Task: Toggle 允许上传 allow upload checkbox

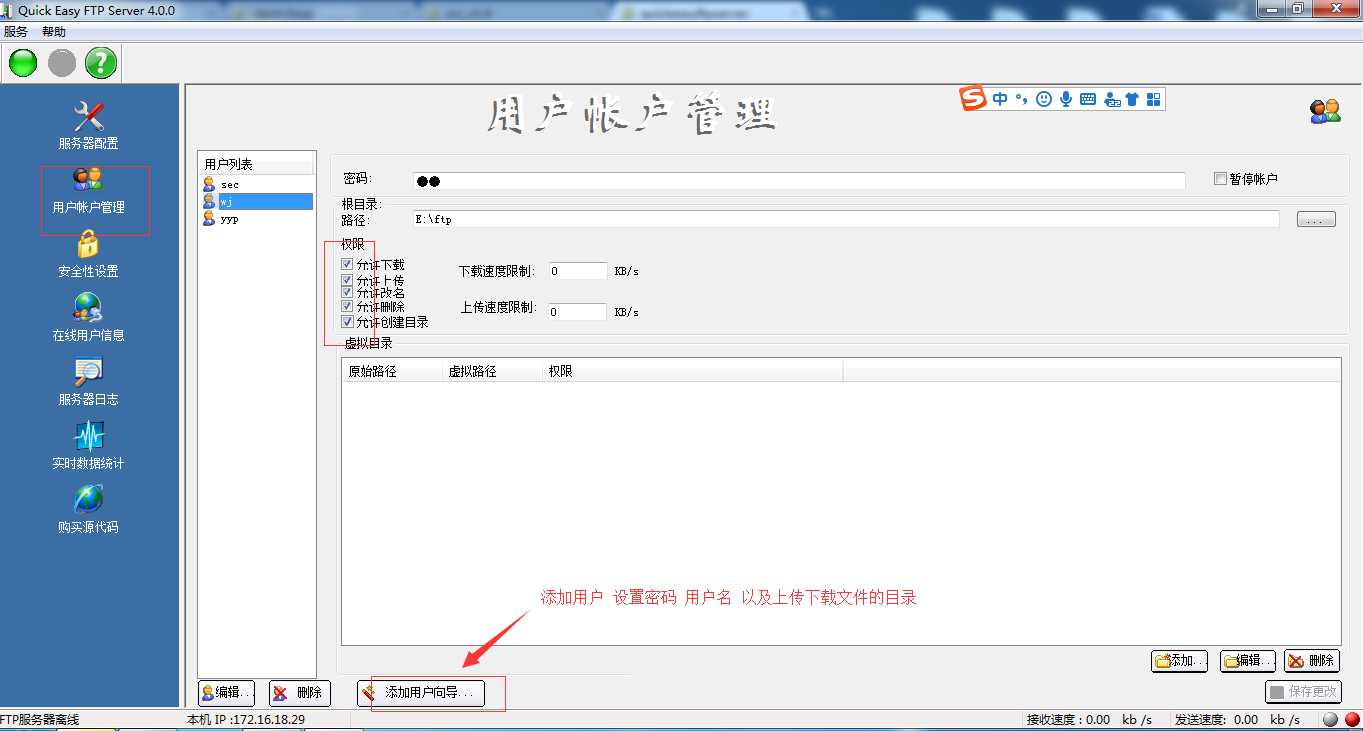Action: pyautogui.click(x=347, y=281)
